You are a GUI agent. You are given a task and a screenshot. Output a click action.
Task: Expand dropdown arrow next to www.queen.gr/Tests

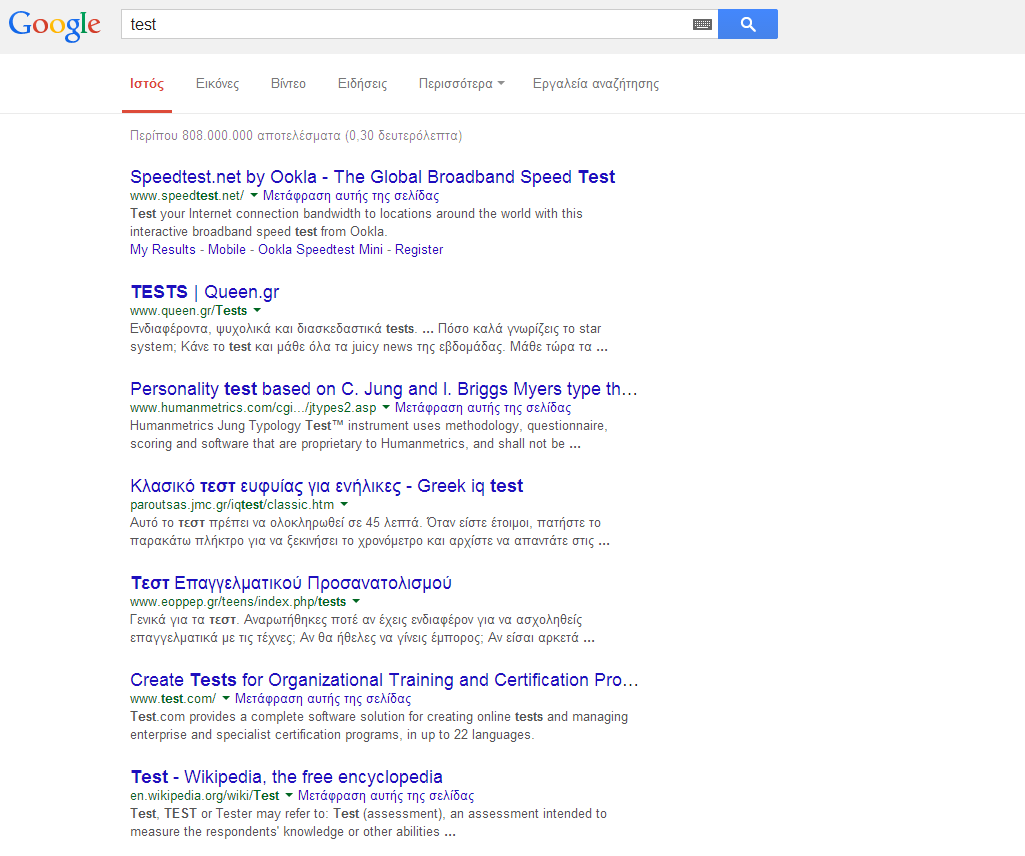click(257, 310)
